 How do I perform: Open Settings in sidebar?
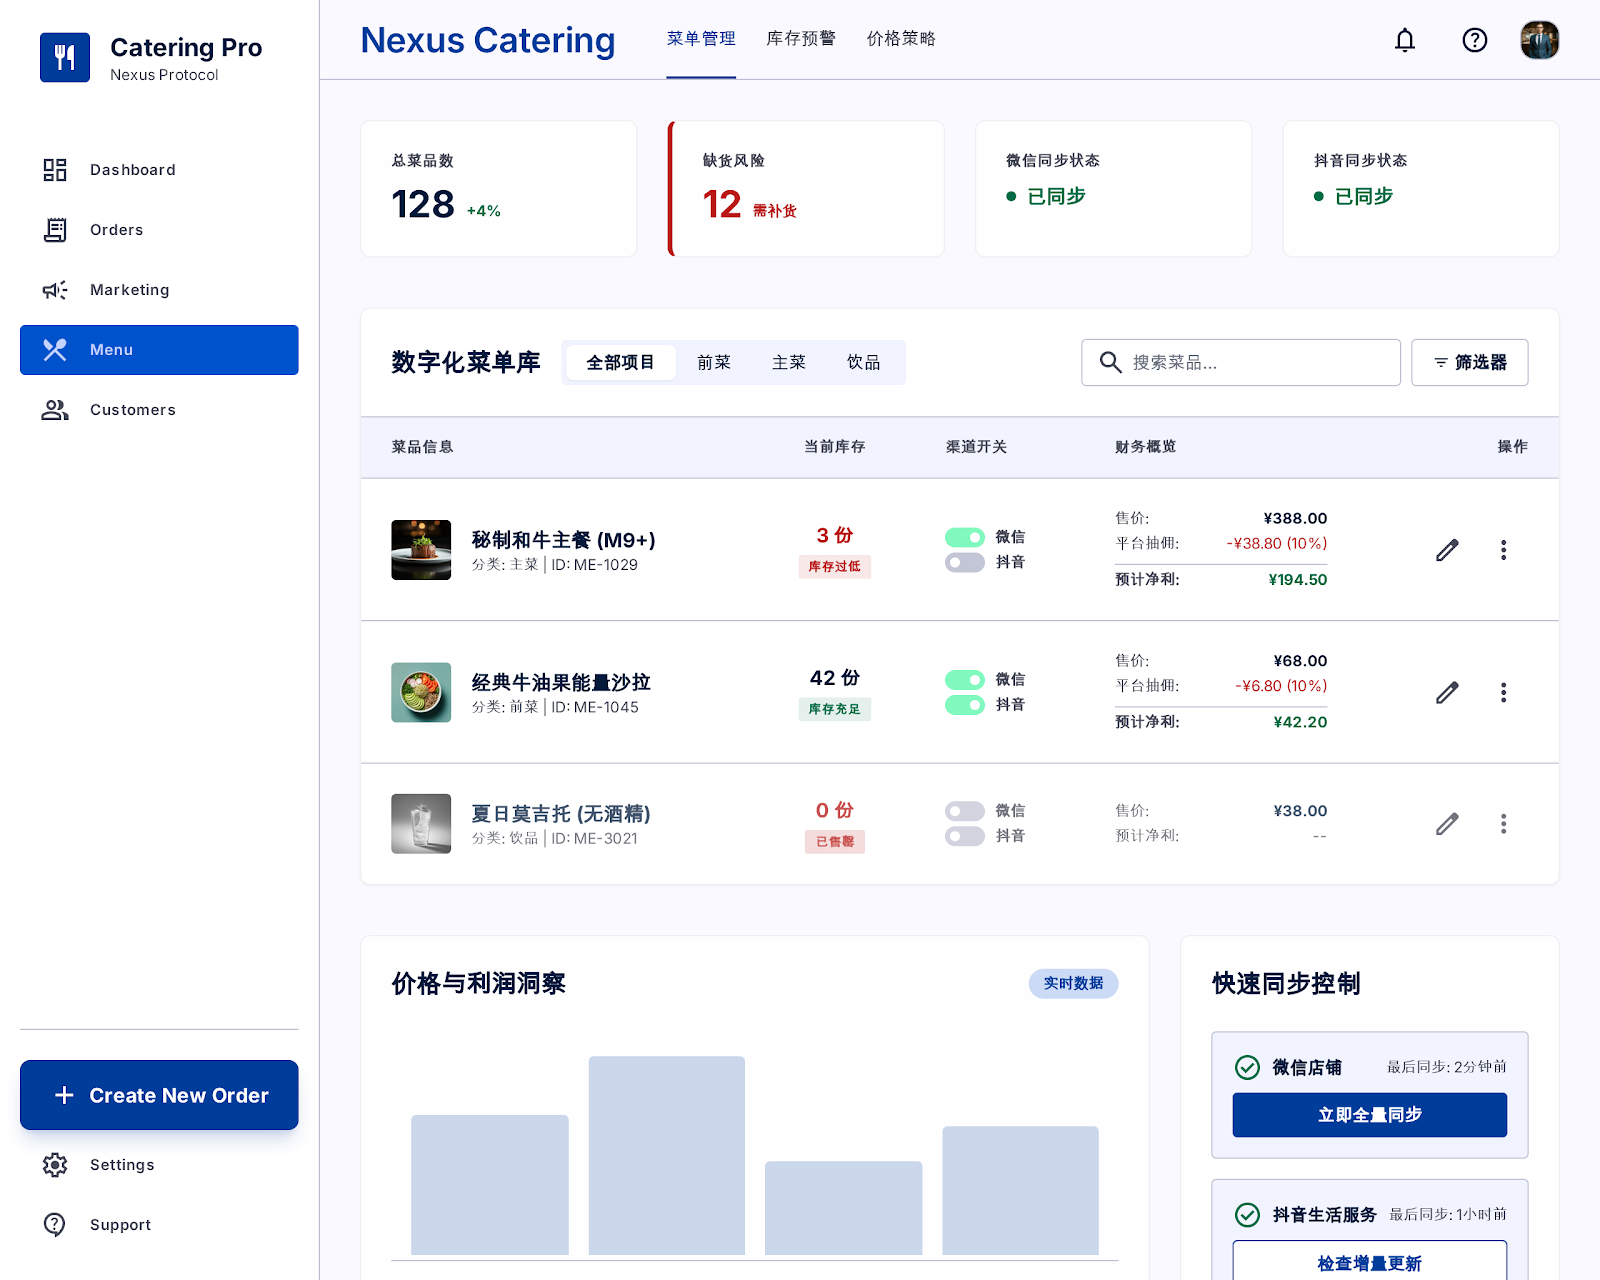(x=159, y=1165)
